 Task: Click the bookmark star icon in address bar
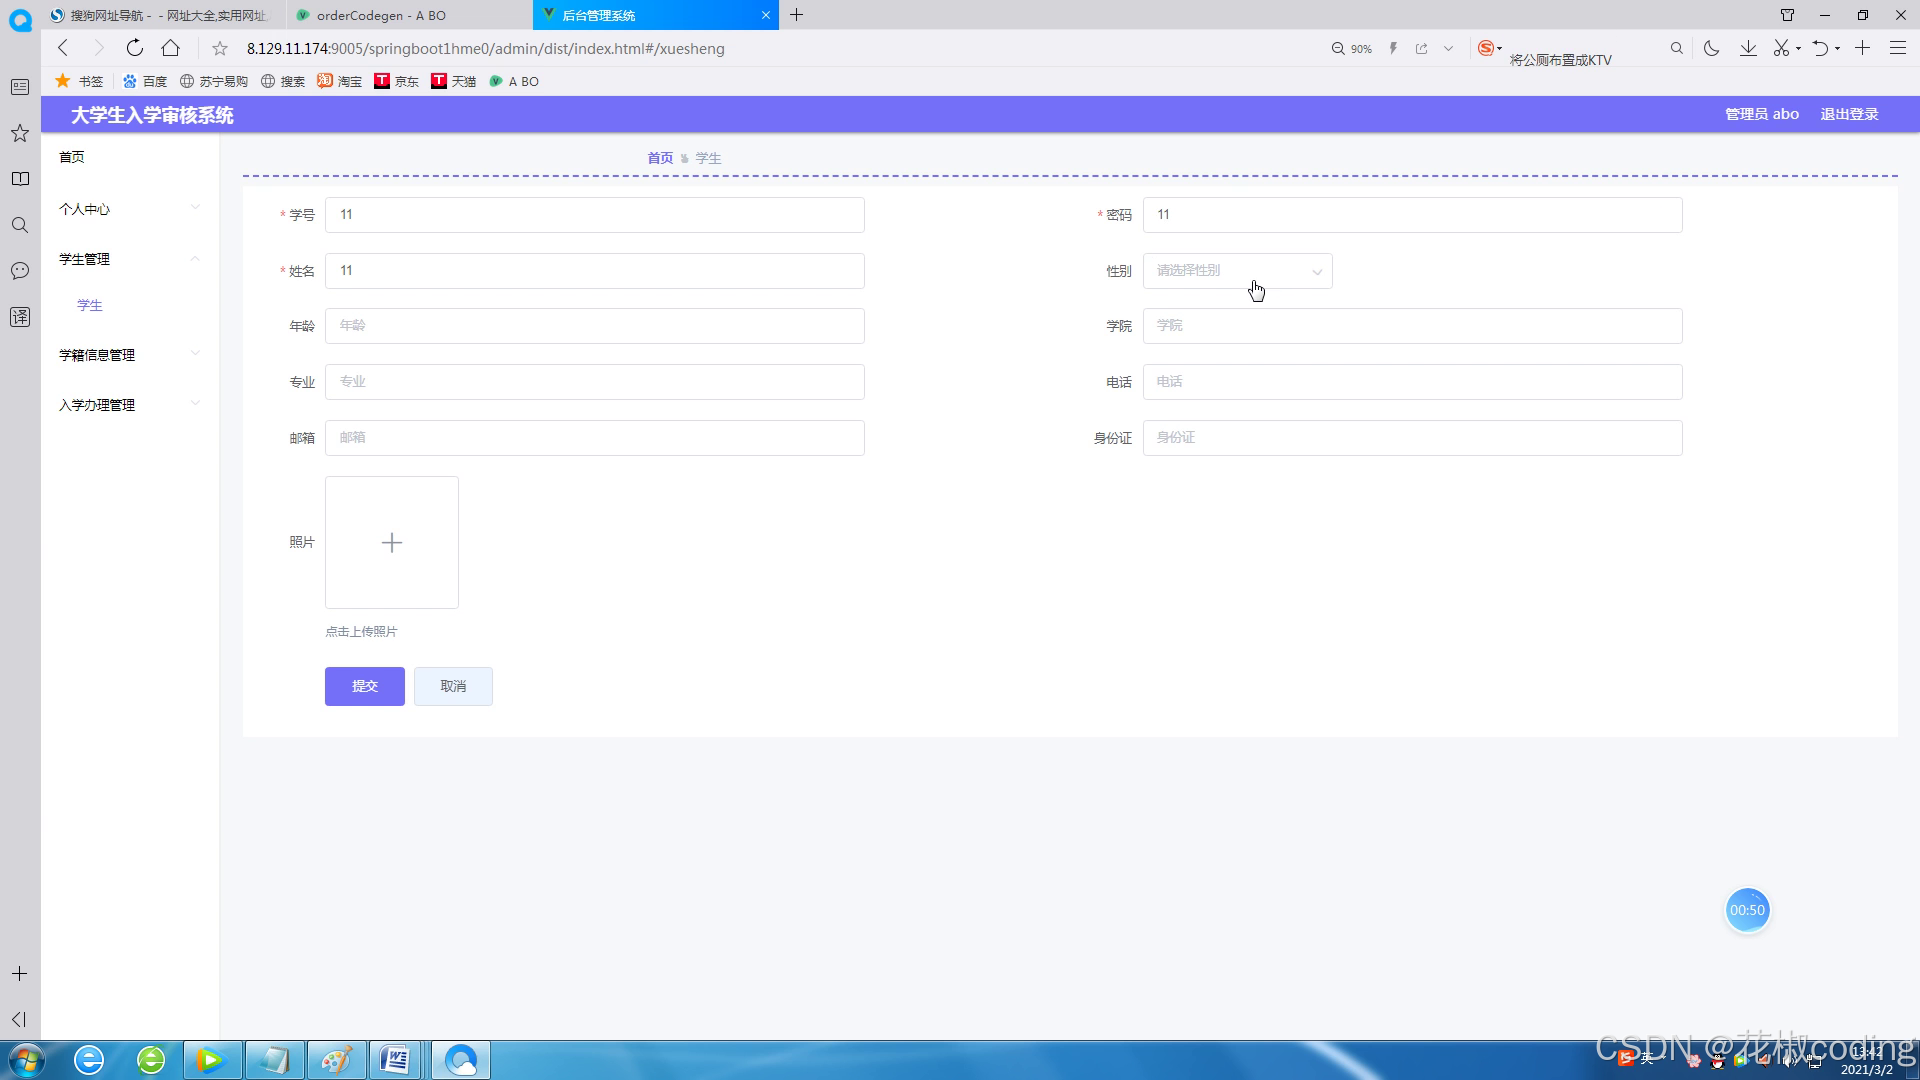pyautogui.click(x=220, y=48)
